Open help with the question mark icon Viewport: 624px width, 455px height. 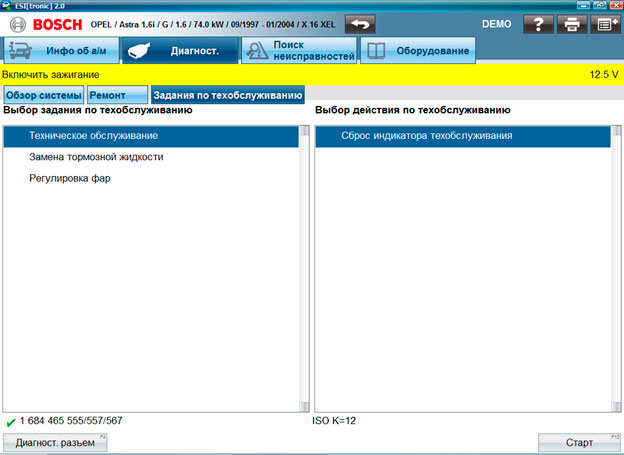(x=537, y=23)
